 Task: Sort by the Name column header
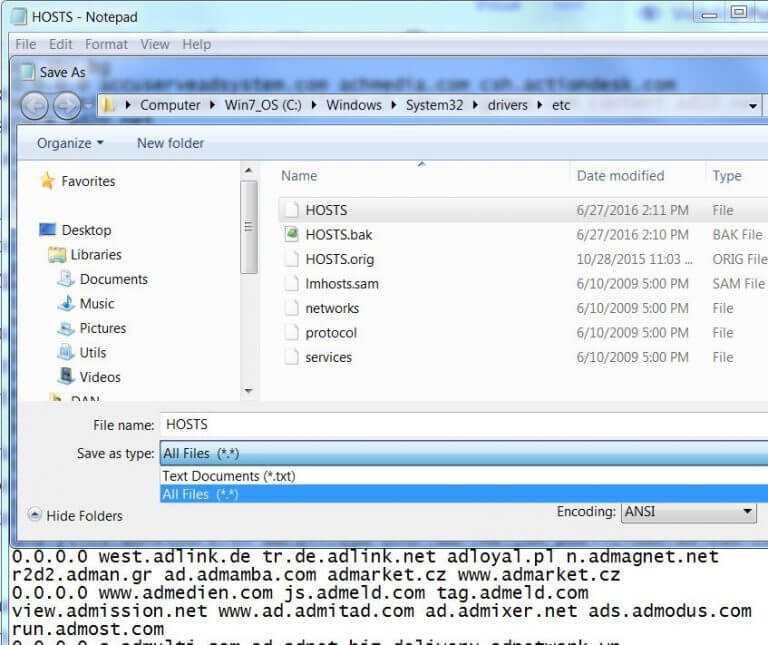click(x=299, y=176)
